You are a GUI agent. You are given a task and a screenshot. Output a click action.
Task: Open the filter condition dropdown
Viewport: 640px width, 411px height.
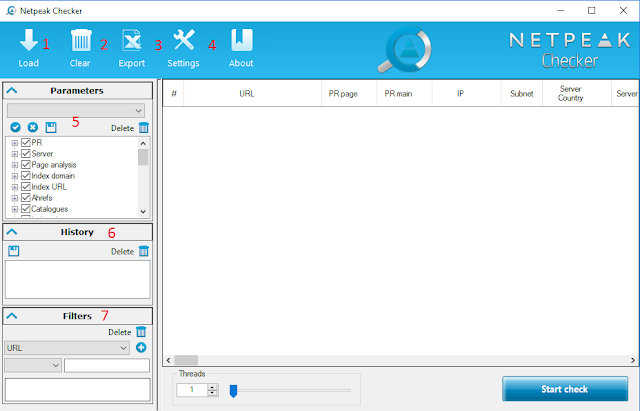tap(33, 365)
